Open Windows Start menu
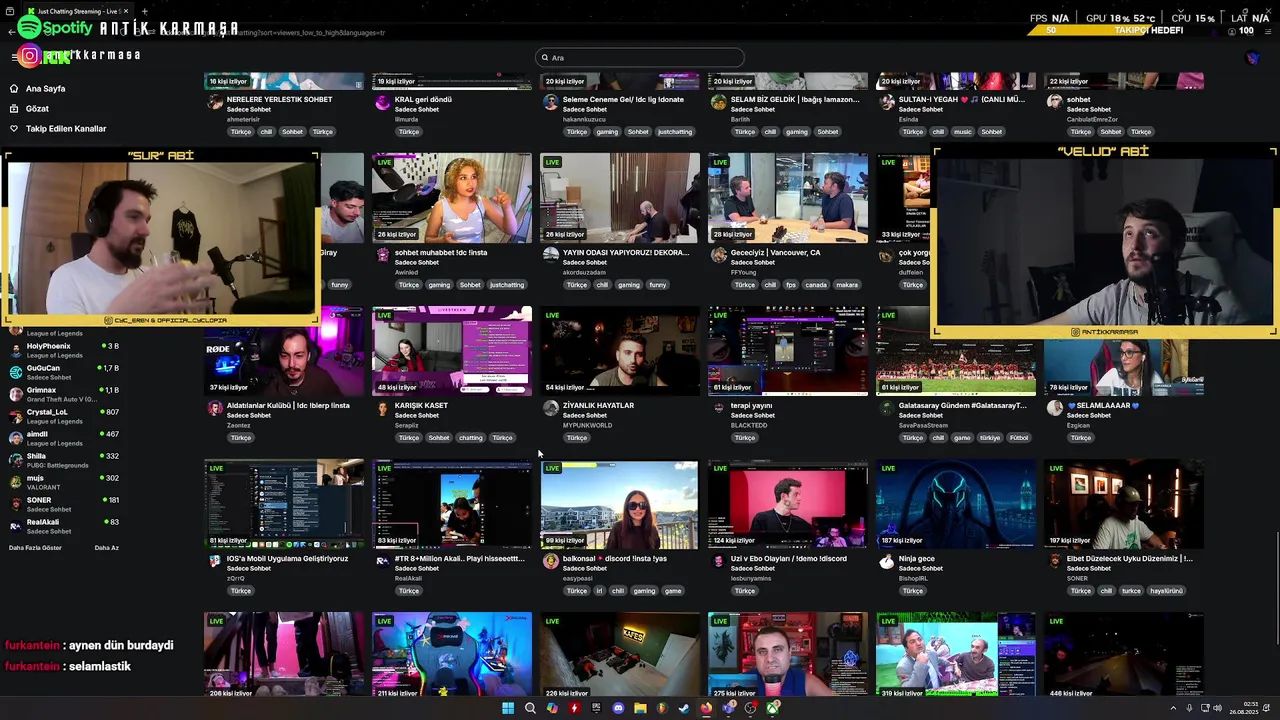 coord(508,708)
